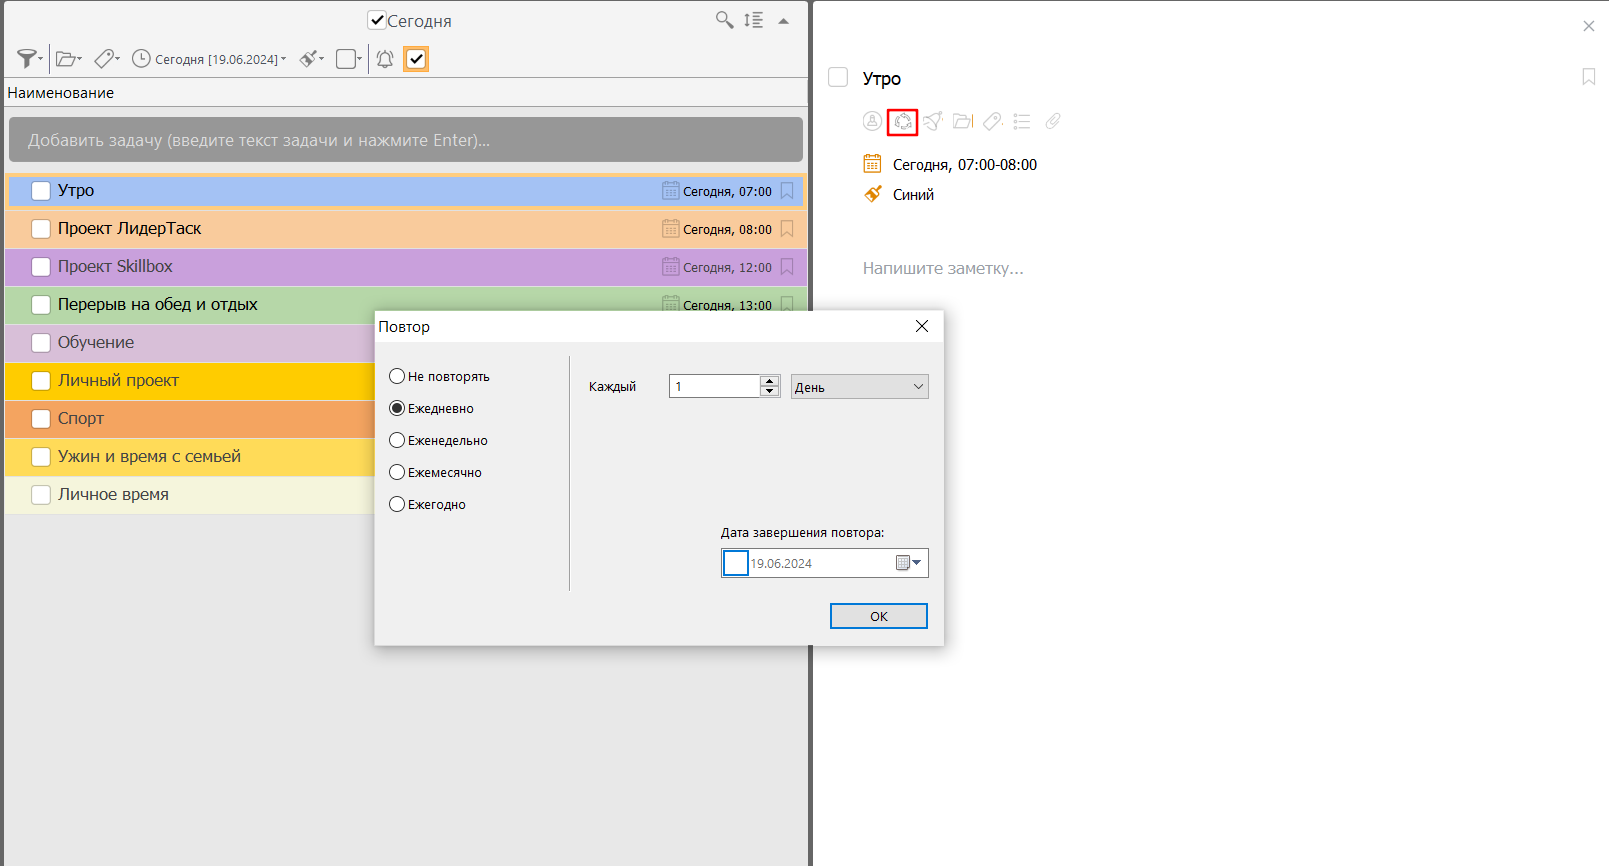Click the bookmark icon in Проект ЛидерТаск row
1609x866 pixels.
click(x=787, y=229)
